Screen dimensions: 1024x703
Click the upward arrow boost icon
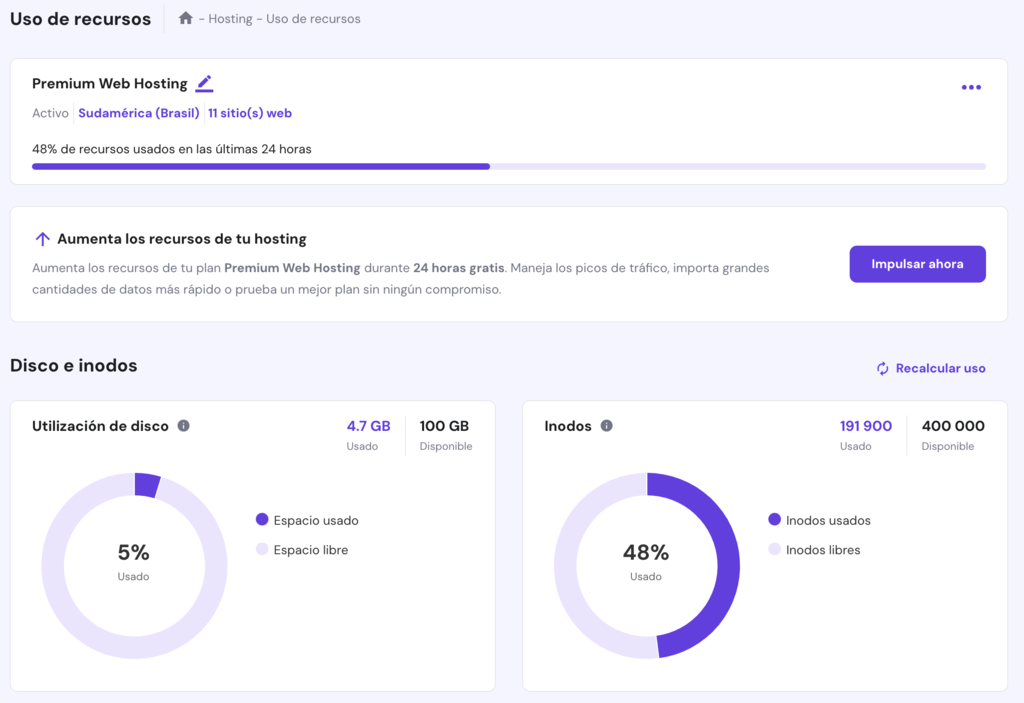[42, 240]
